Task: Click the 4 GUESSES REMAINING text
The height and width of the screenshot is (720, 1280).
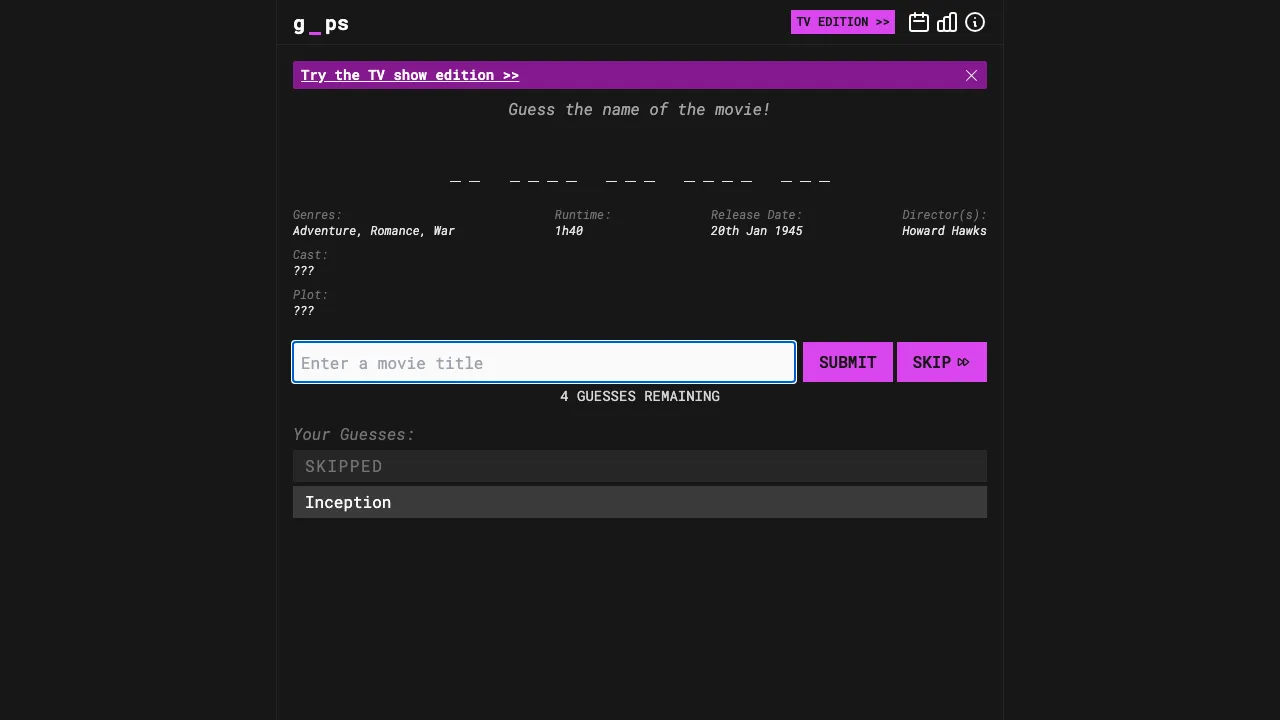Action: click(x=640, y=396)
